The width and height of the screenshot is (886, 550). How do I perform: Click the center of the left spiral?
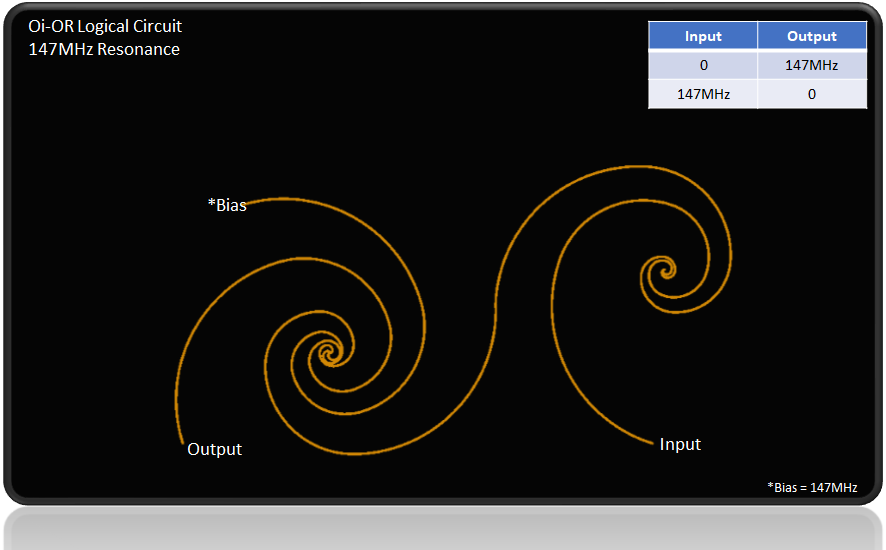pyautogui.click(x=327, y=352)
